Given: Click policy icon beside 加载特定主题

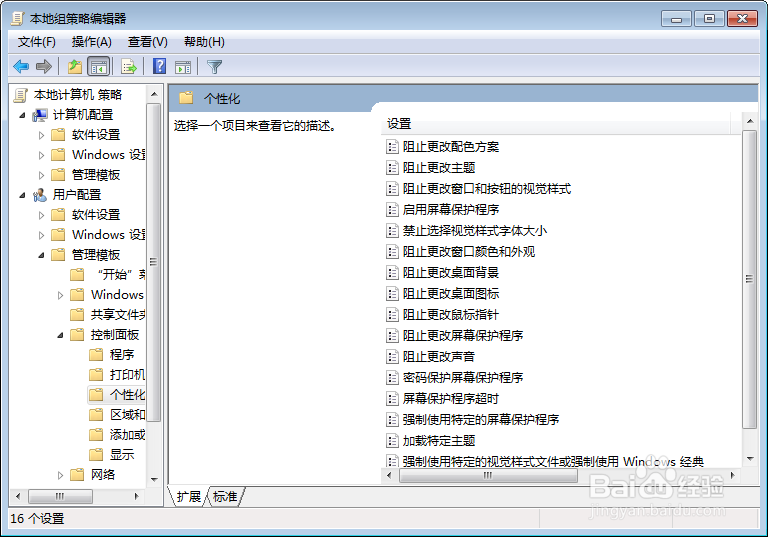Looking at the screenshot, I should (392, 440).
